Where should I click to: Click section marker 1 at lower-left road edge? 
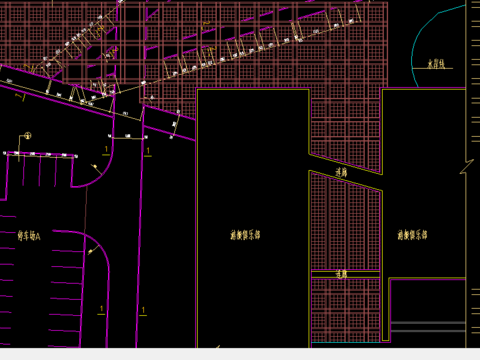tap(101, 310)
